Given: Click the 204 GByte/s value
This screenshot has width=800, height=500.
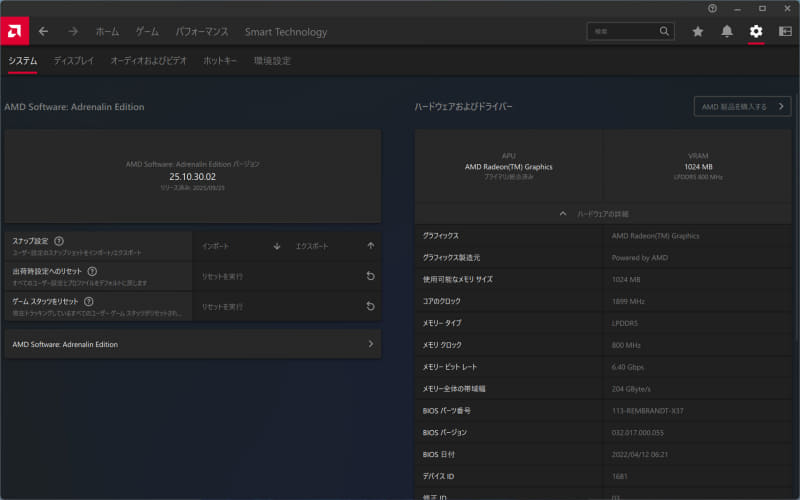Looking at the screenshot, I should tap(631, 389).
